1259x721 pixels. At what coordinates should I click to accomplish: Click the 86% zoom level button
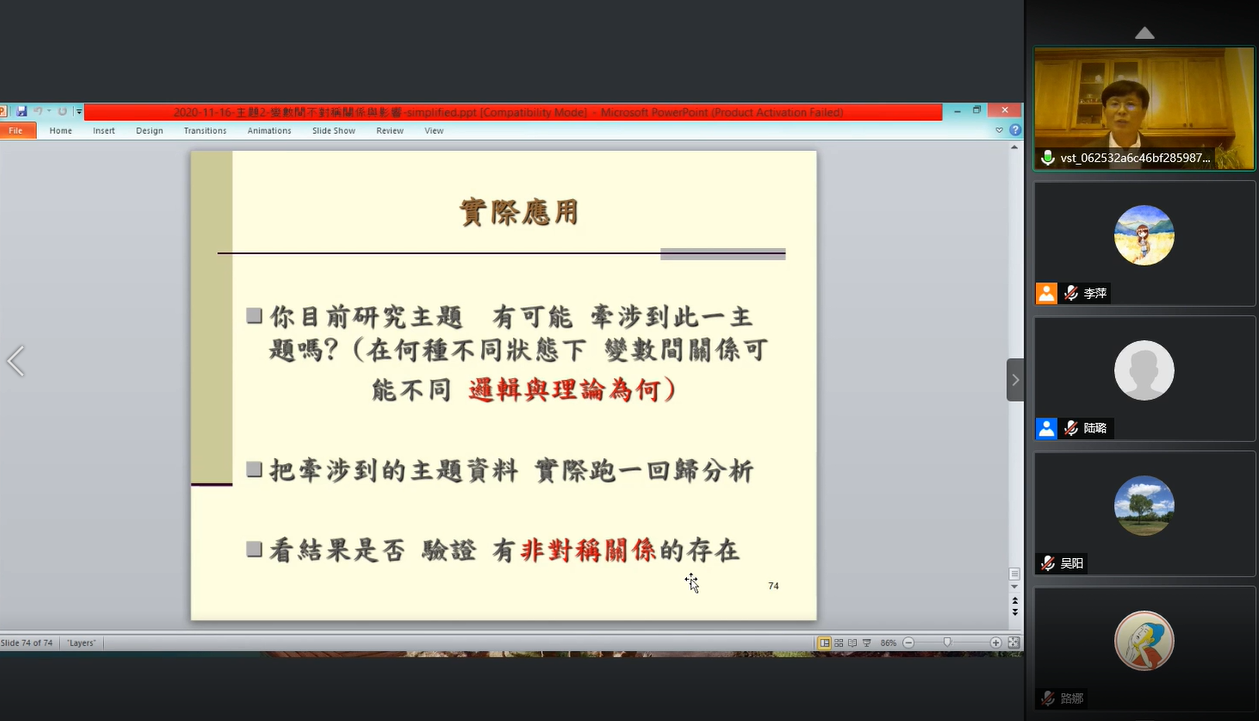[888, 643]
